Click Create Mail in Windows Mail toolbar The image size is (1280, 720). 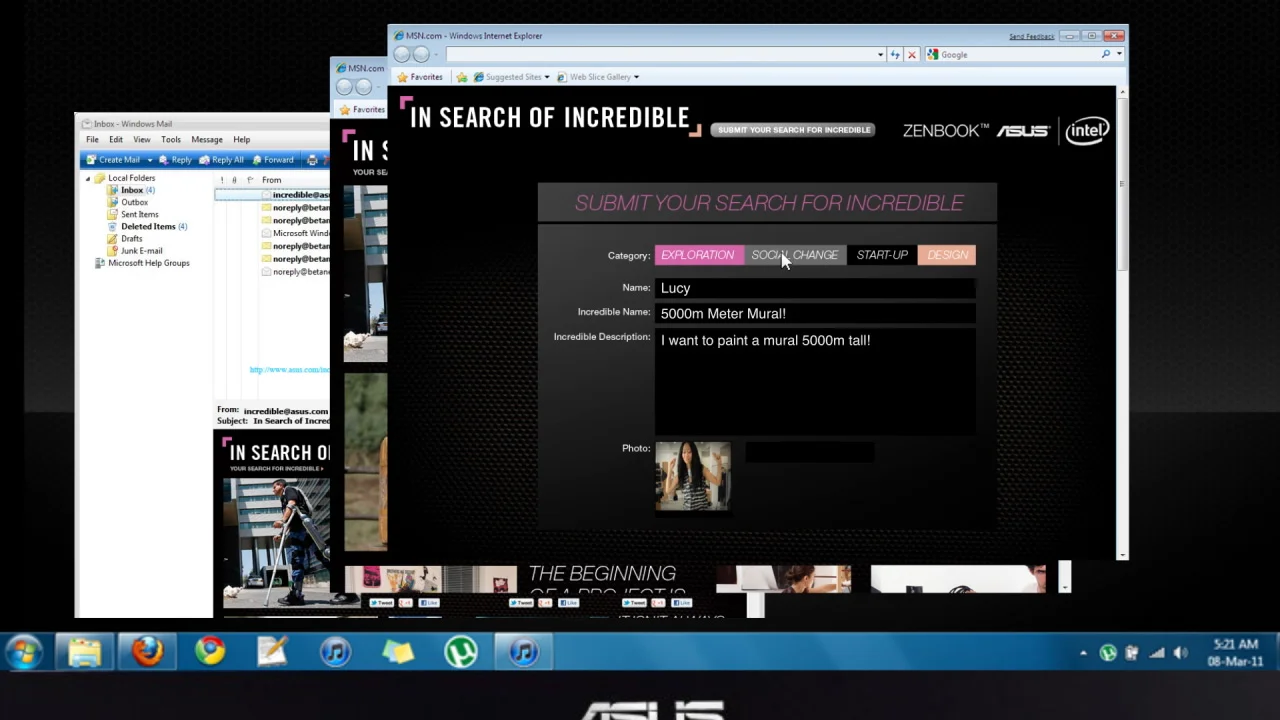113,160
